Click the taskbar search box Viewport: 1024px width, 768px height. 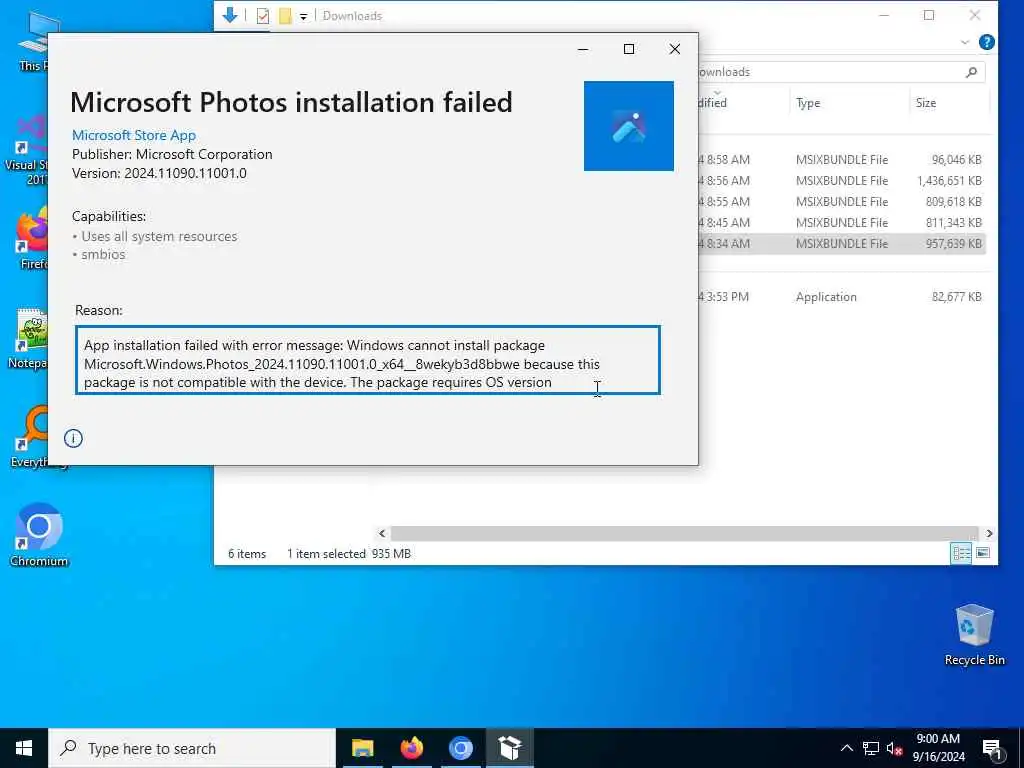coord(192,748)
